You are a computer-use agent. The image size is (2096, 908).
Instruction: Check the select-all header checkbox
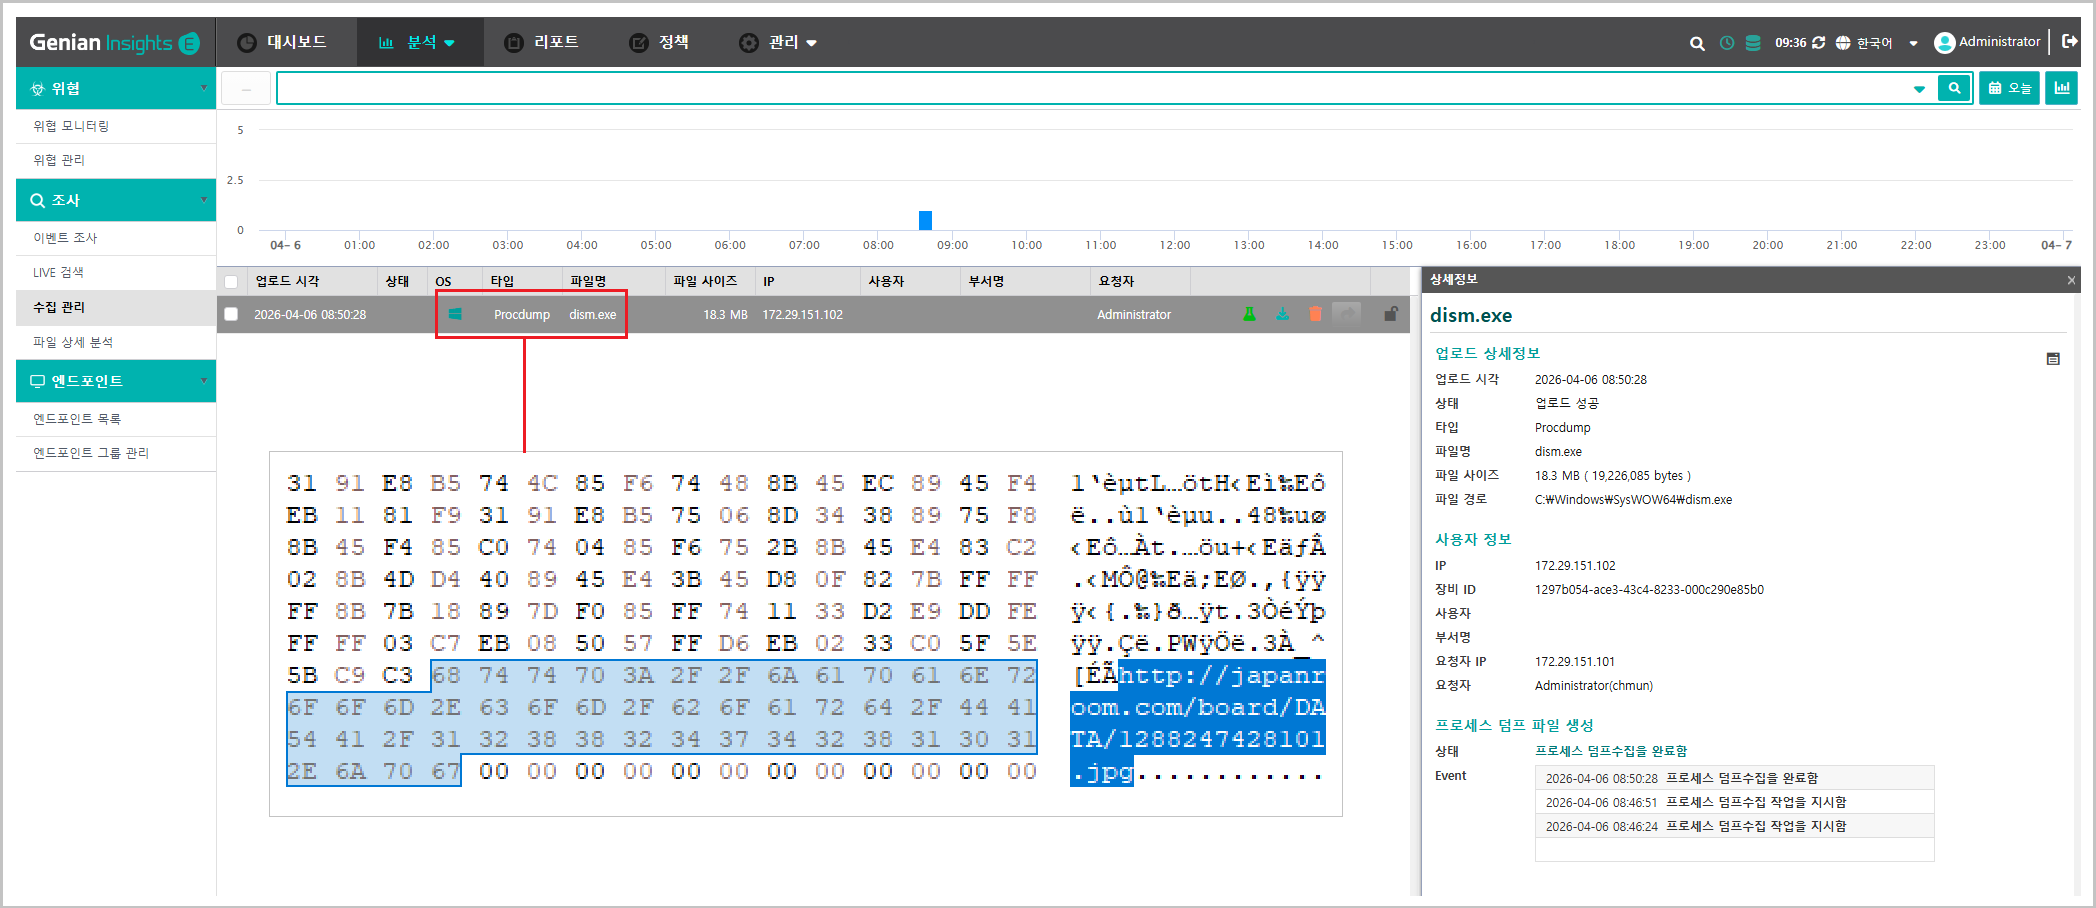click(231, 282)
